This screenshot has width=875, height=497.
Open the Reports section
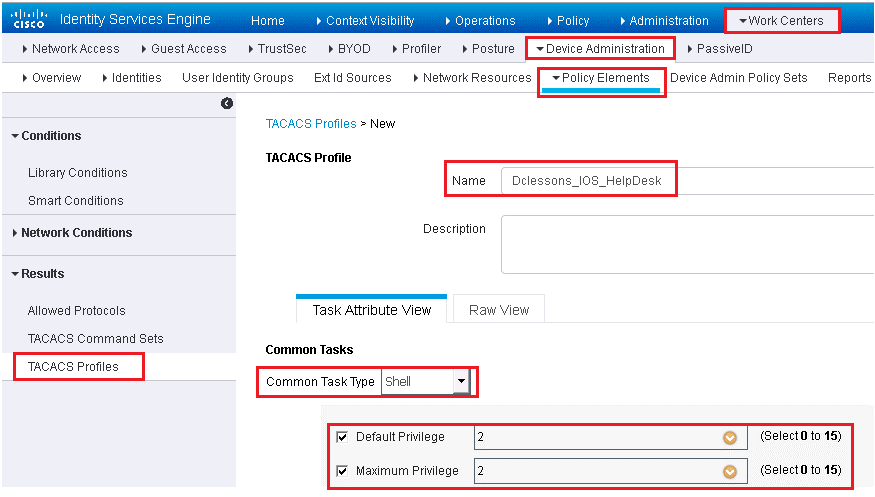pyautogui.click(x=849, y=78)
